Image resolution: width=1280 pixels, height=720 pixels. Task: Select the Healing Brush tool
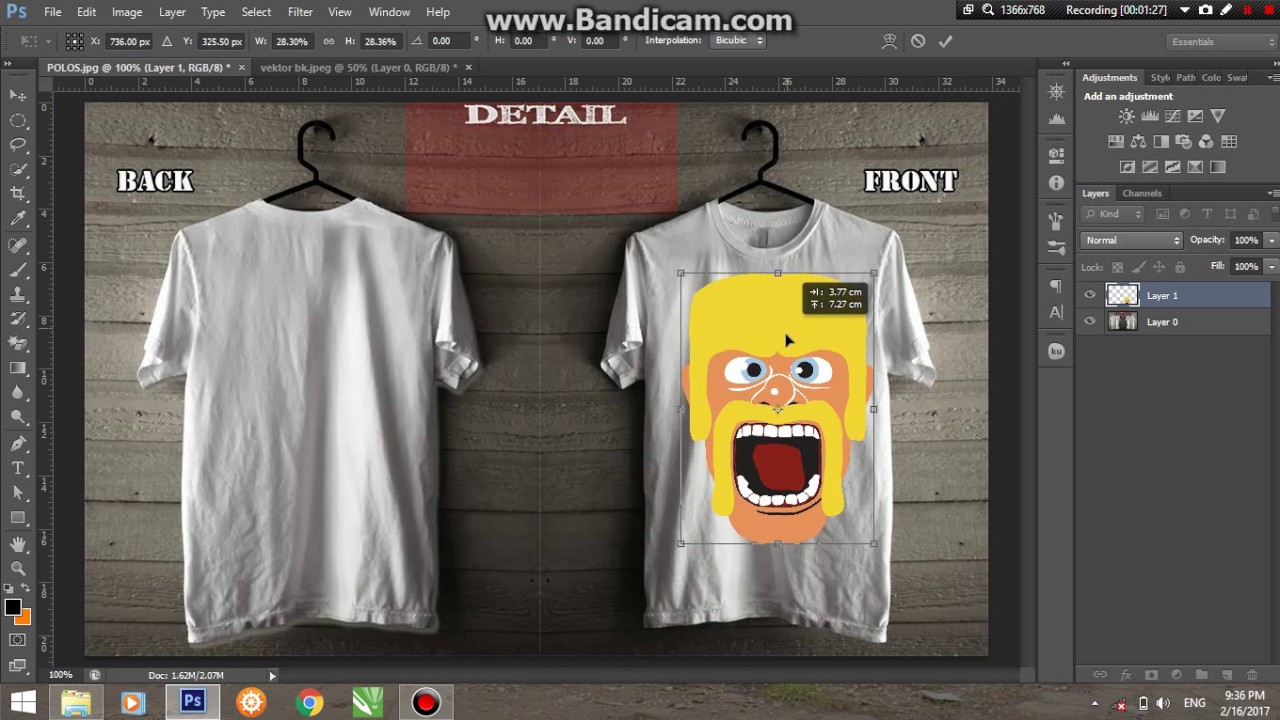coord(18,245)
